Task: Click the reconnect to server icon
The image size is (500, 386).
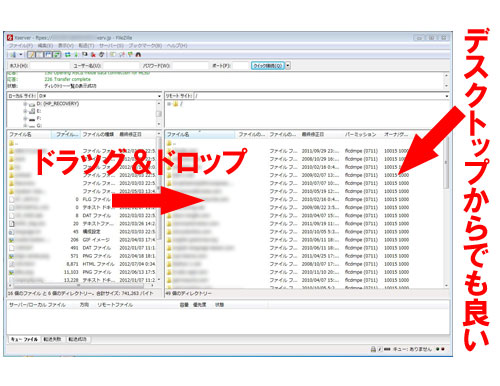Action: 102,55
